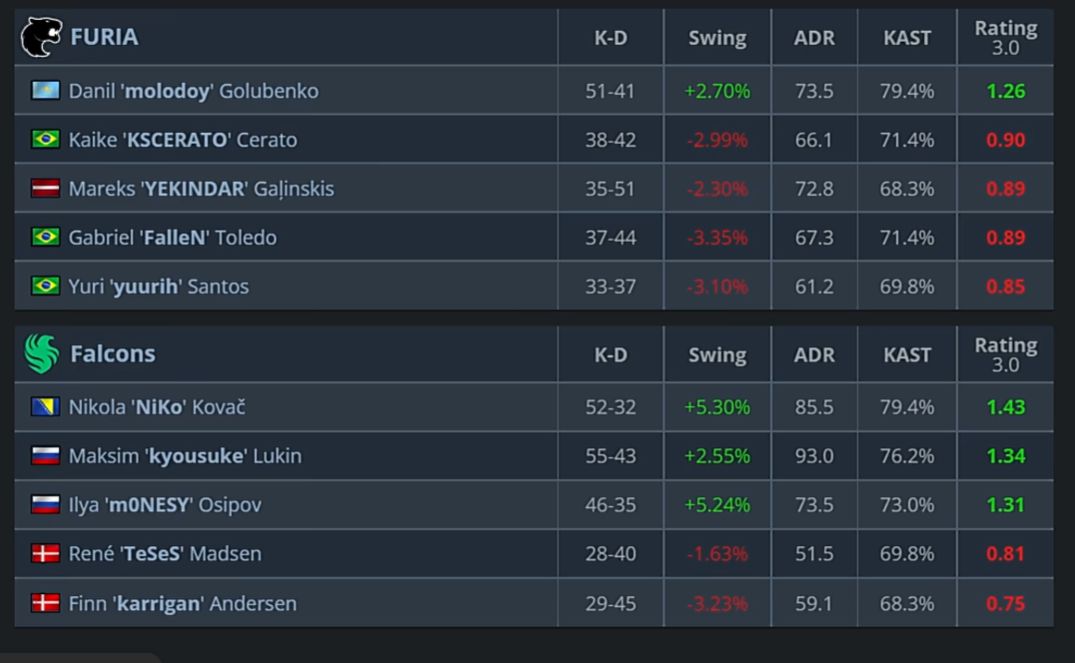Click the FURIA panther team logo

pyautogui.click(x=41, y=37)
